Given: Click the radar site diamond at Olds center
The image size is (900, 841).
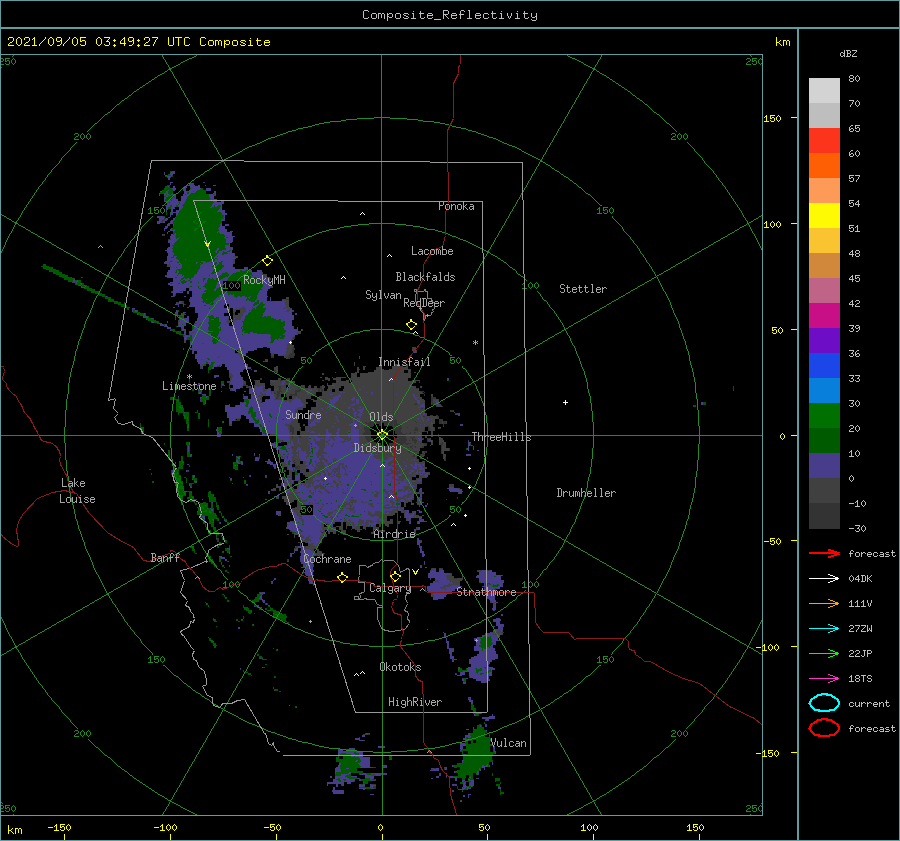Looking at the screenshot, I should pos(382,435).
